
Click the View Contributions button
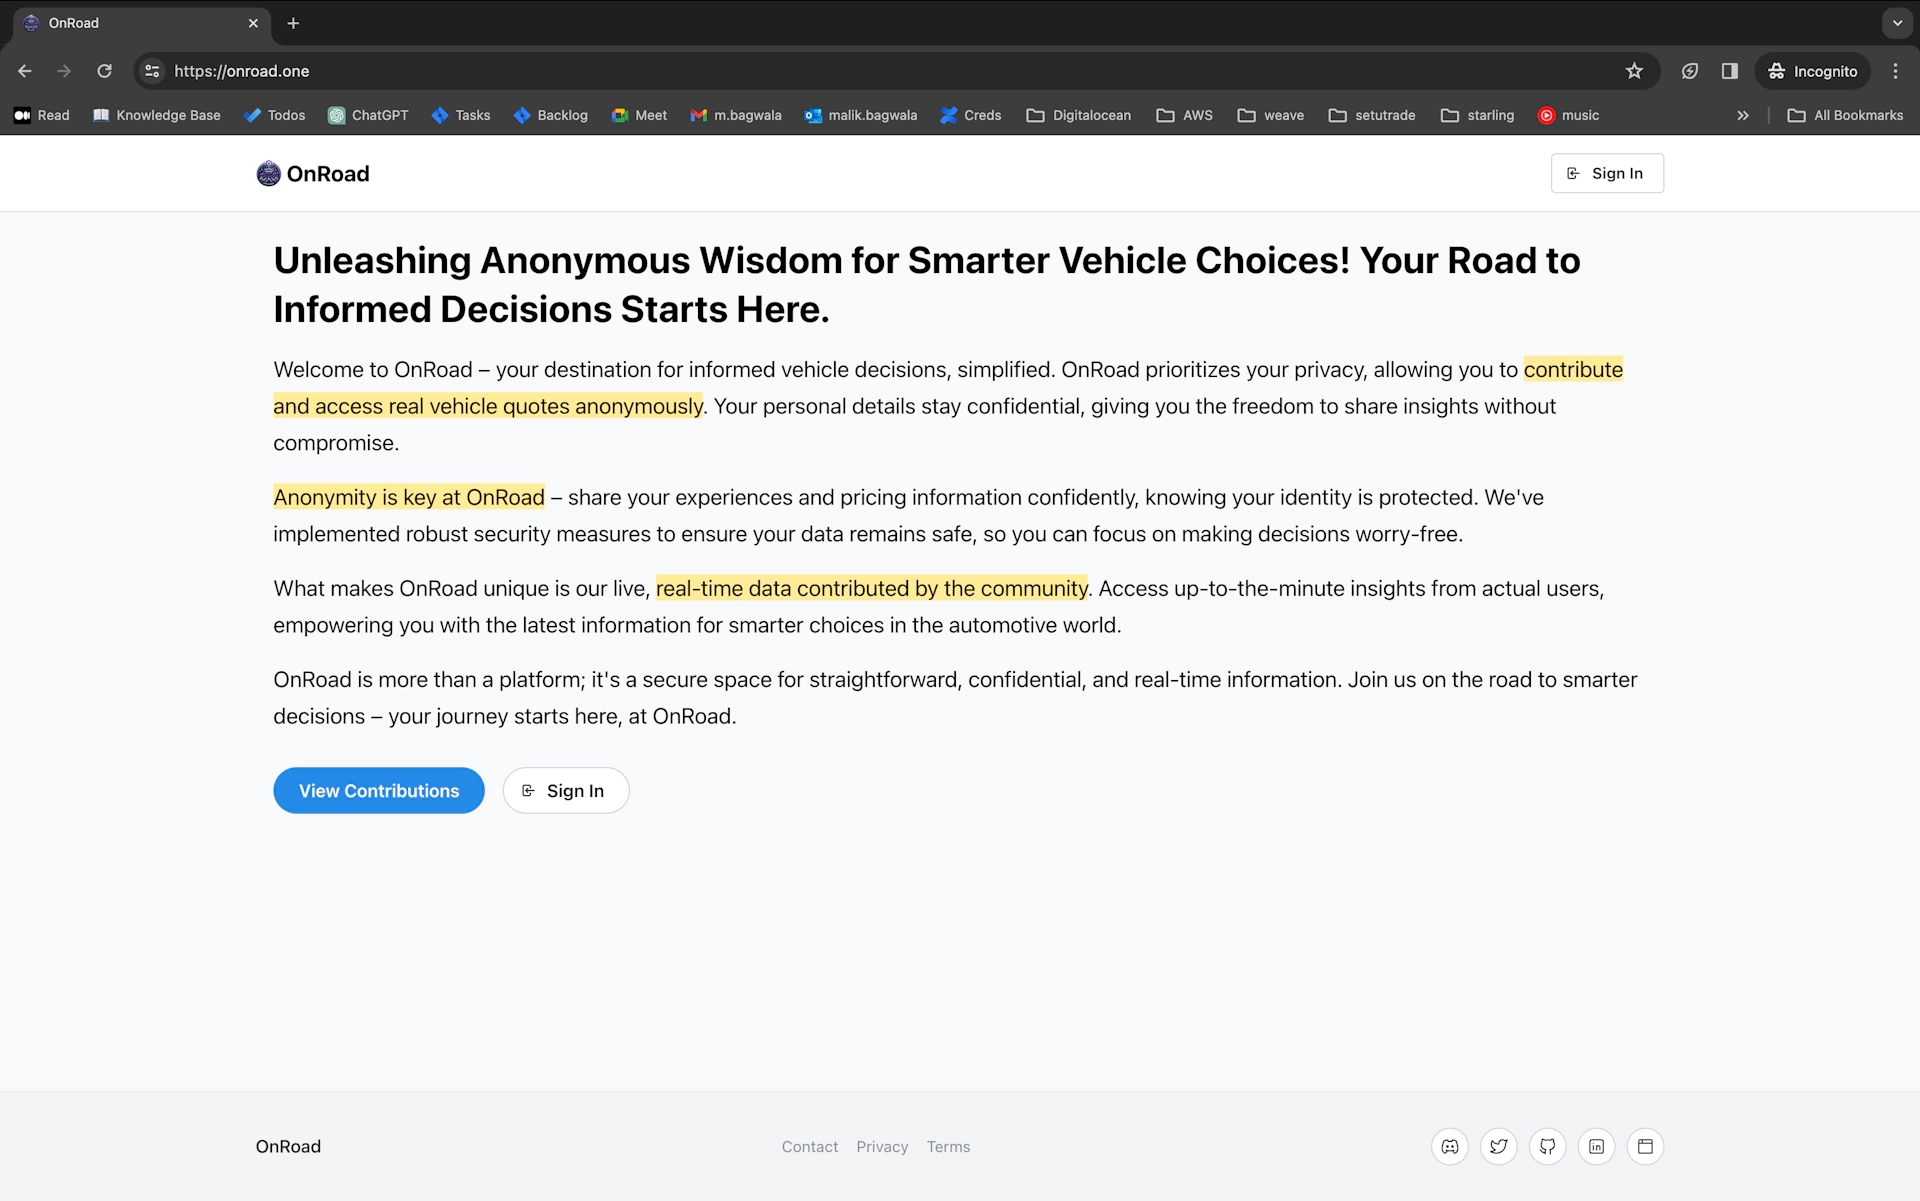coord(378,790)
